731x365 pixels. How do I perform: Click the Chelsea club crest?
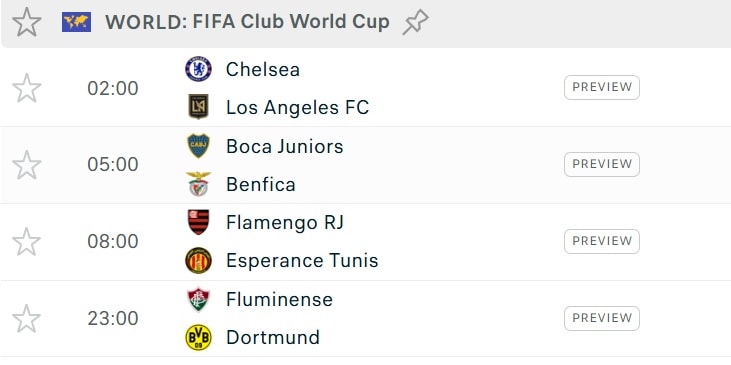click(x=198, y=69)
